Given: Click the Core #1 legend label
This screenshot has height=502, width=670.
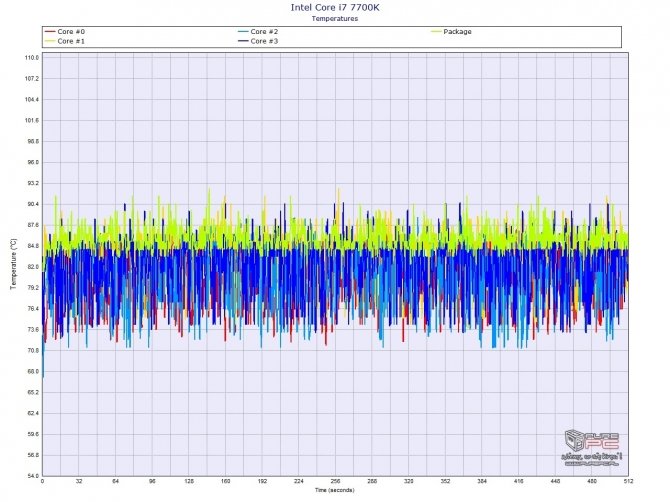Looking at the screenshot, I should [x=71, y=41].
